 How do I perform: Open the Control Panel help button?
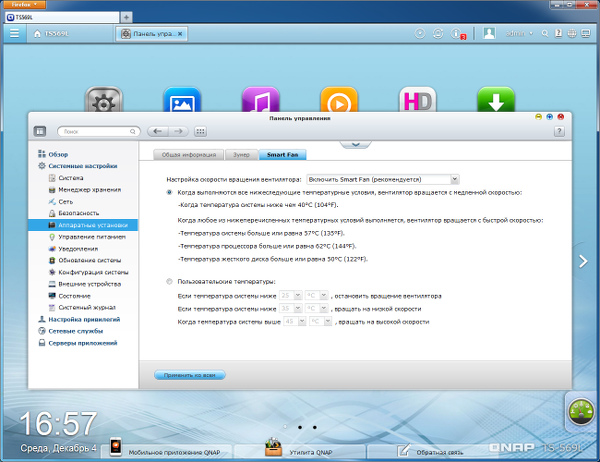pos(559,131)
